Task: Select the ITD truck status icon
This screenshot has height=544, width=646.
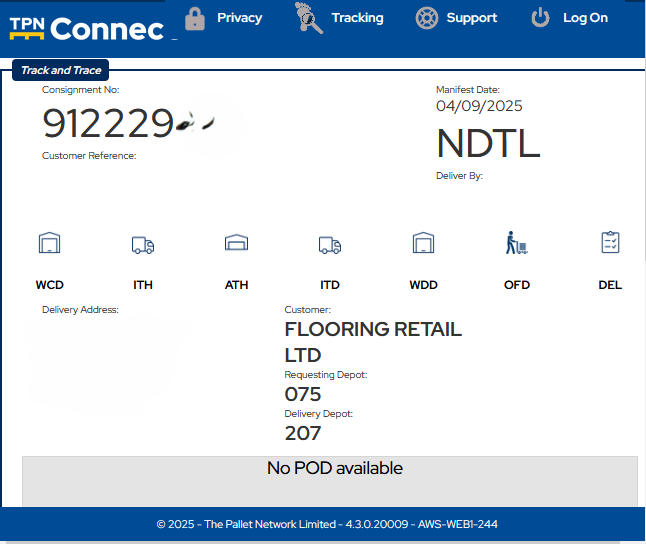Action: tap(330, 245)
